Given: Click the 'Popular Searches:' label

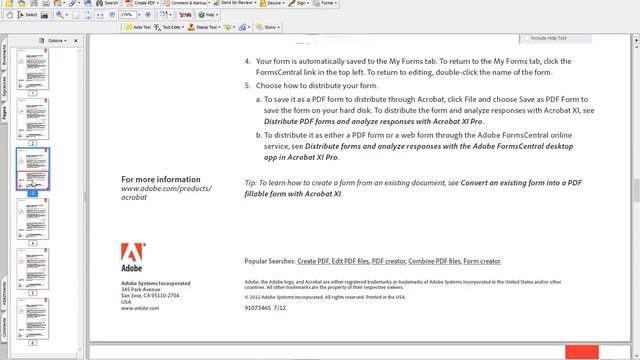Looking at the screenshot, I should (269, 261).
